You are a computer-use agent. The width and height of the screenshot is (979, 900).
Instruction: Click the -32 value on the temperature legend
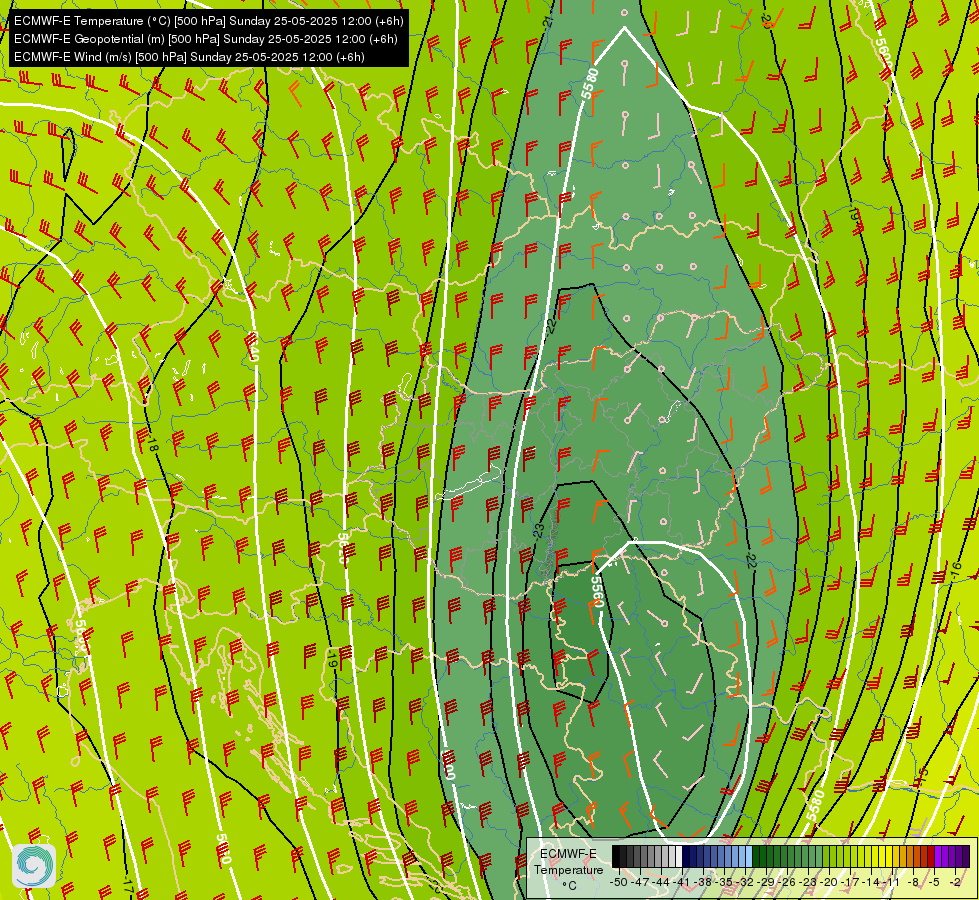pos(745,882)
